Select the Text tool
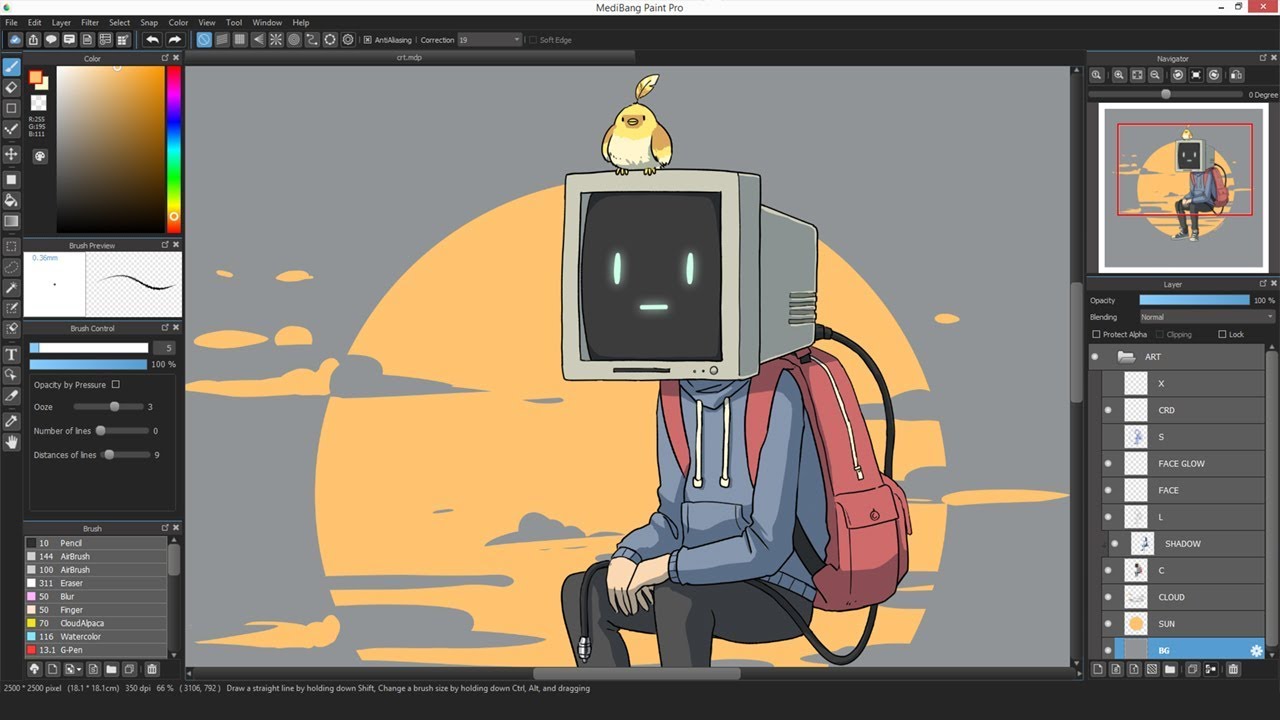Viewport: 1280px width, 720px height. point(12,354)
